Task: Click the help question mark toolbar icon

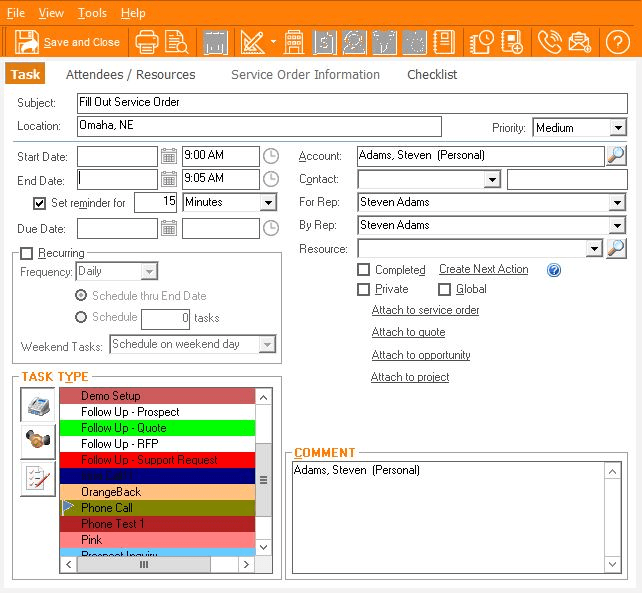Action: coord(617,42)
